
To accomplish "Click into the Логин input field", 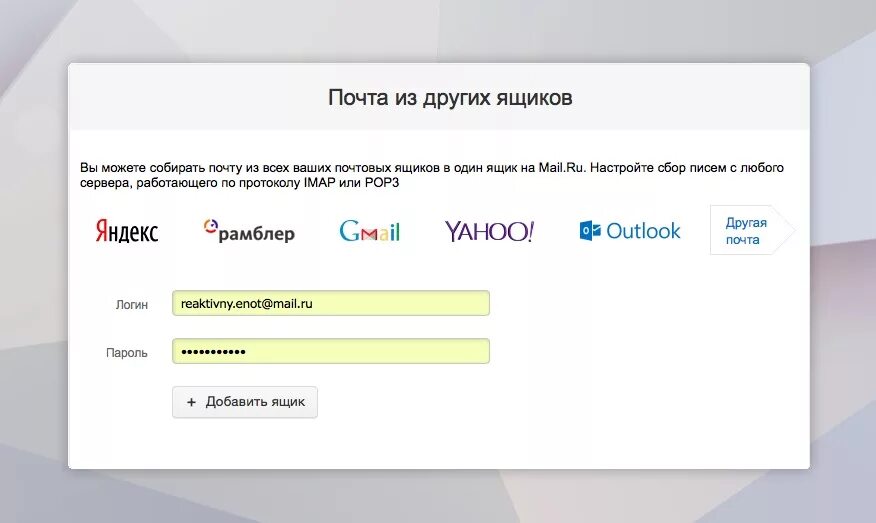I will tap(331, 303).
